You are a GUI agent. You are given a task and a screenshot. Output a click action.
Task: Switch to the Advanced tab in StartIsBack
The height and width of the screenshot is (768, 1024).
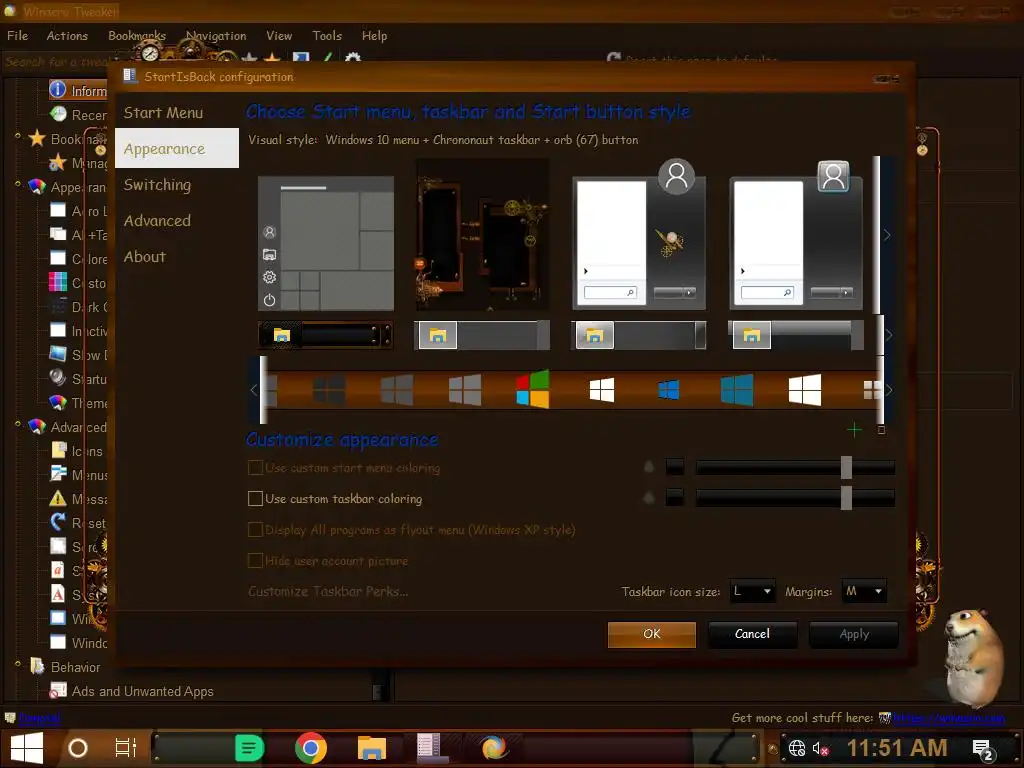click(177, 221)
